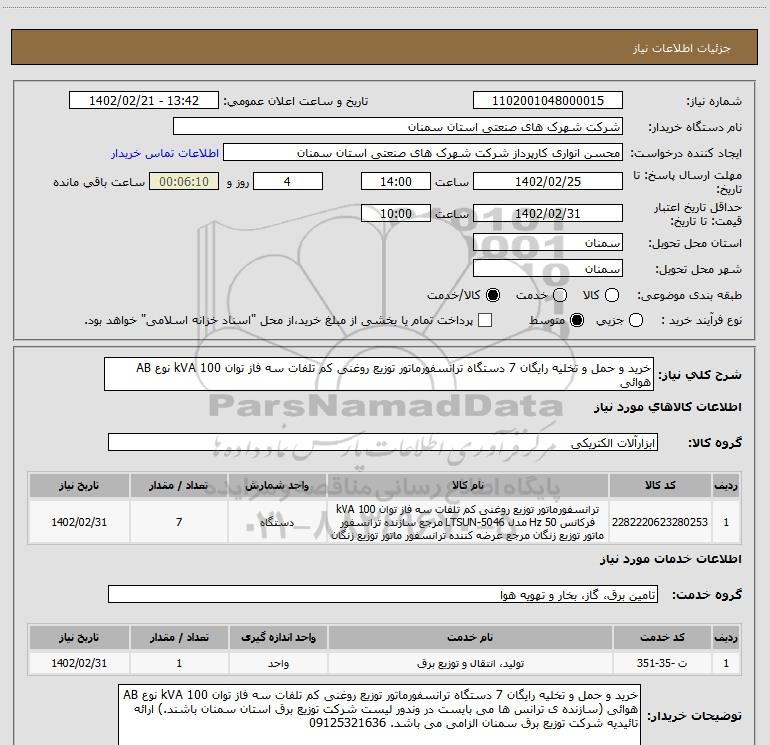Click the کد خدمت column header
This screenshot has width=770, height=745.
[x=661, y=637]
